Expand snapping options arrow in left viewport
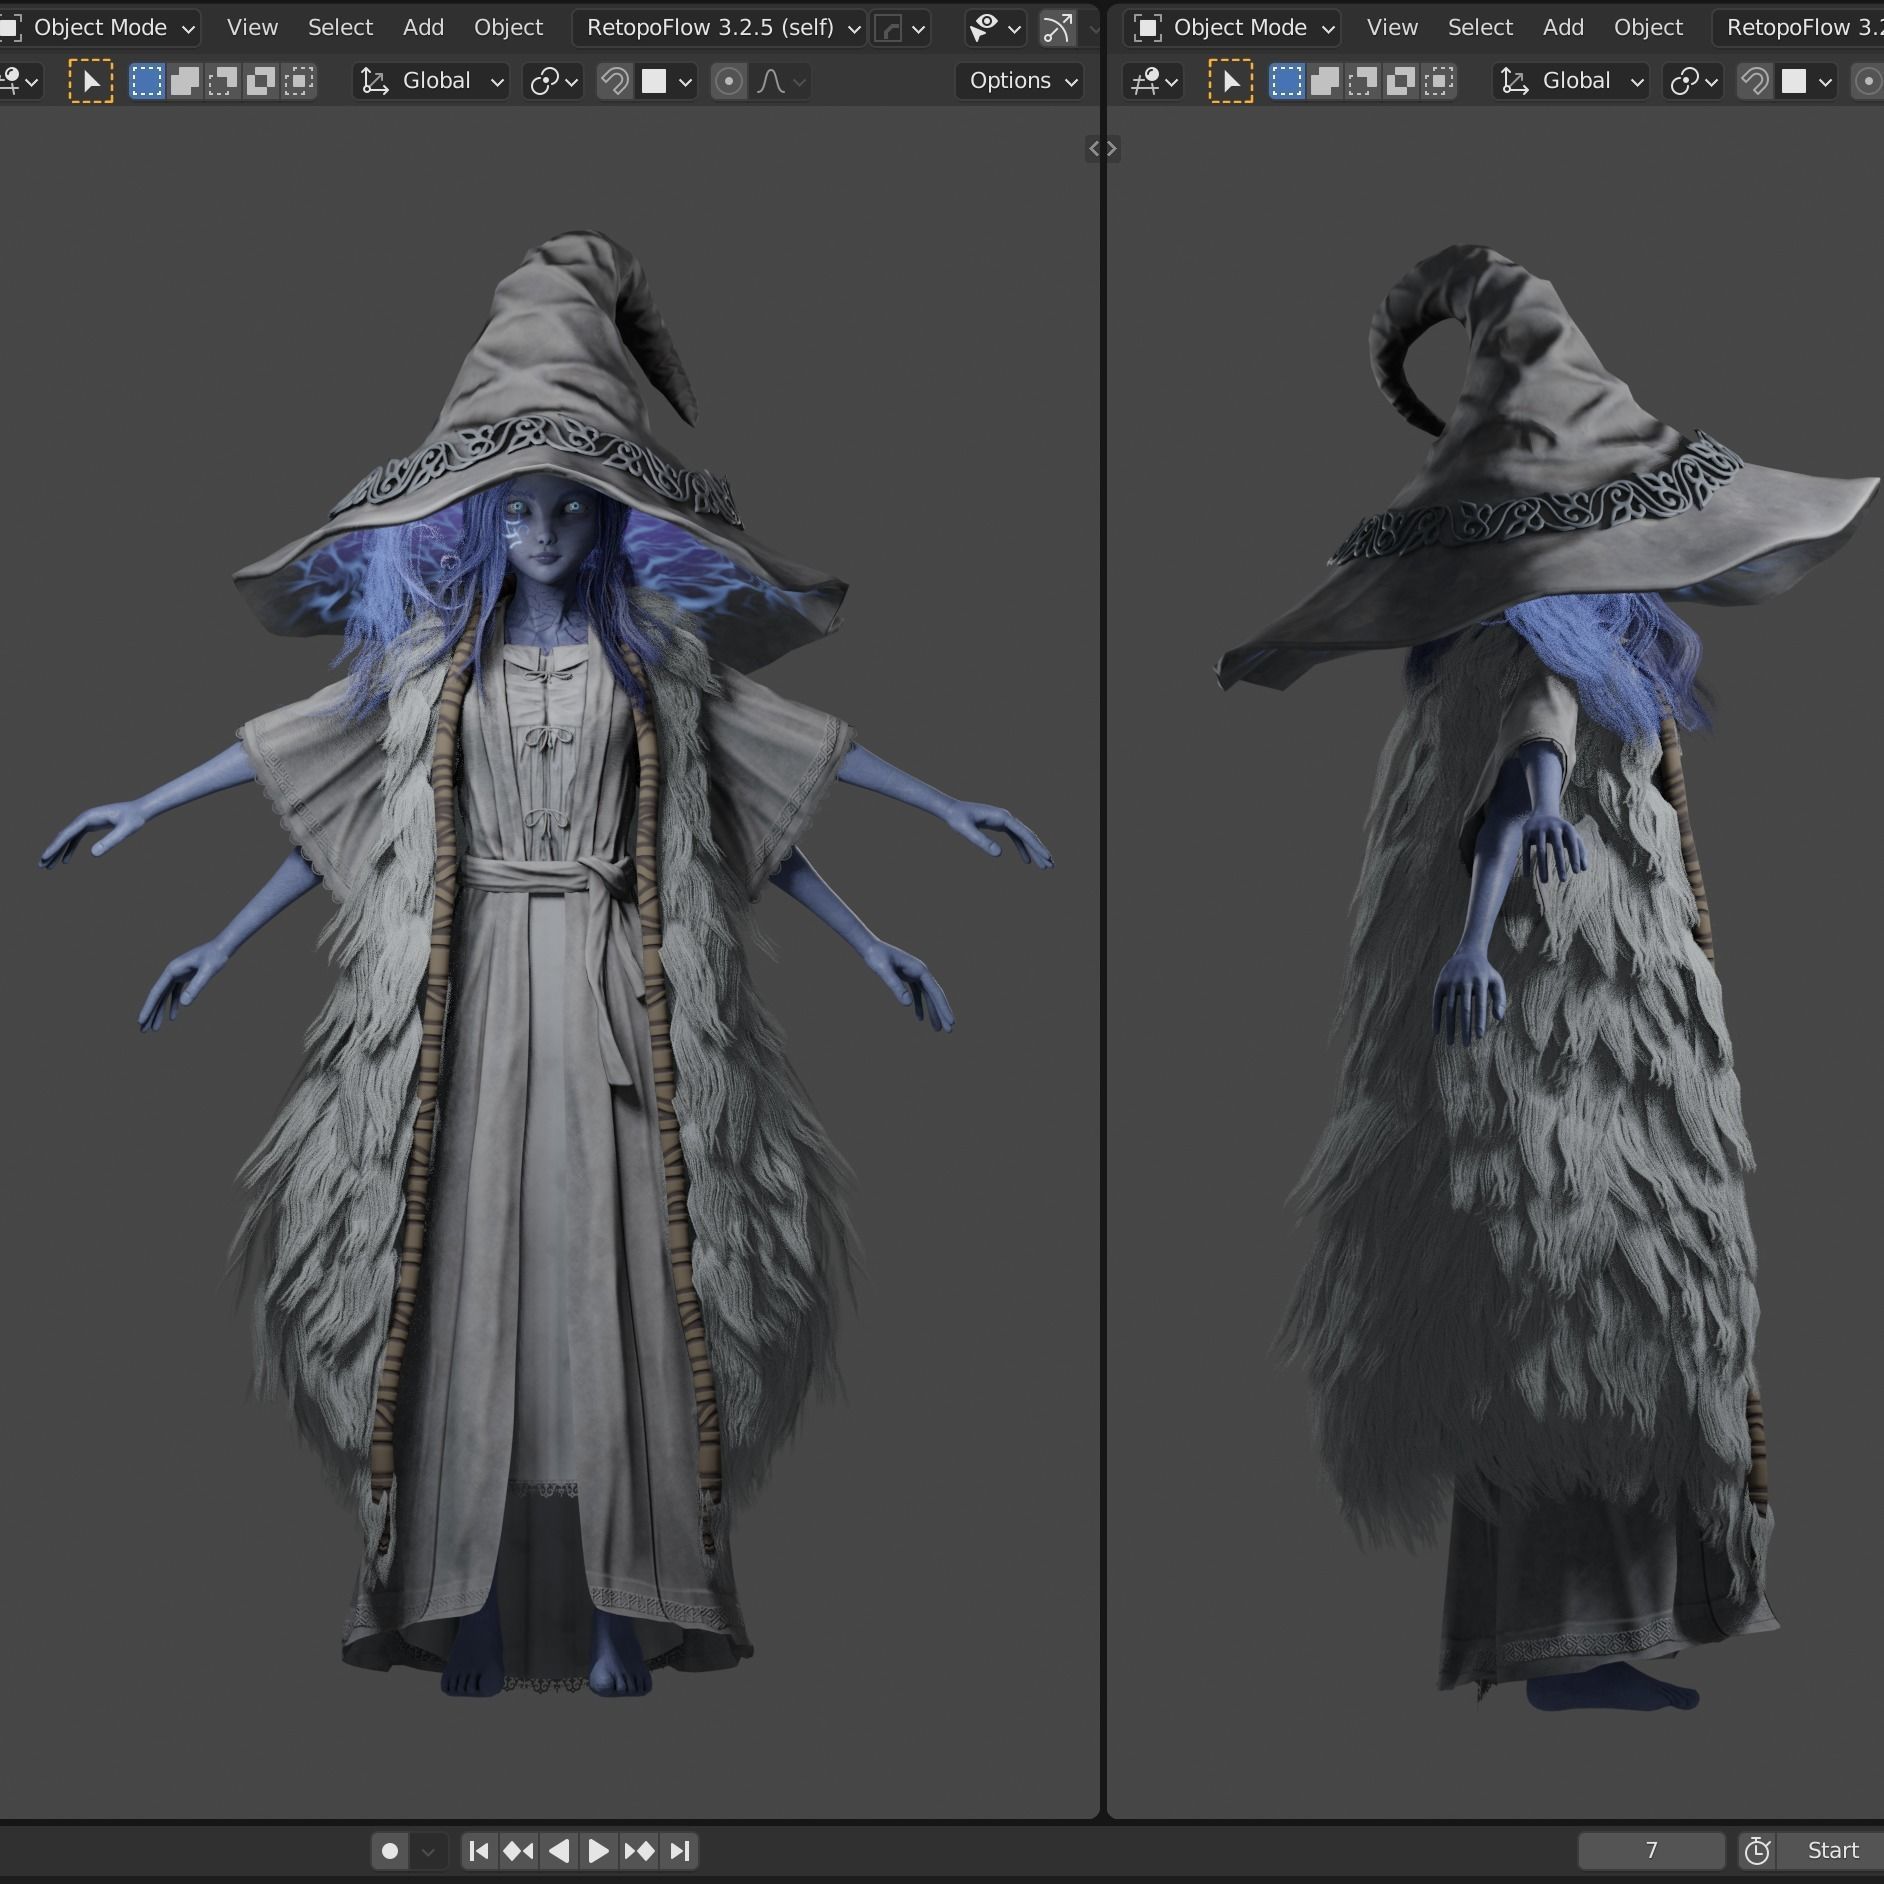Viewport: 1884px width, 1884px height. tap(685, 81)
